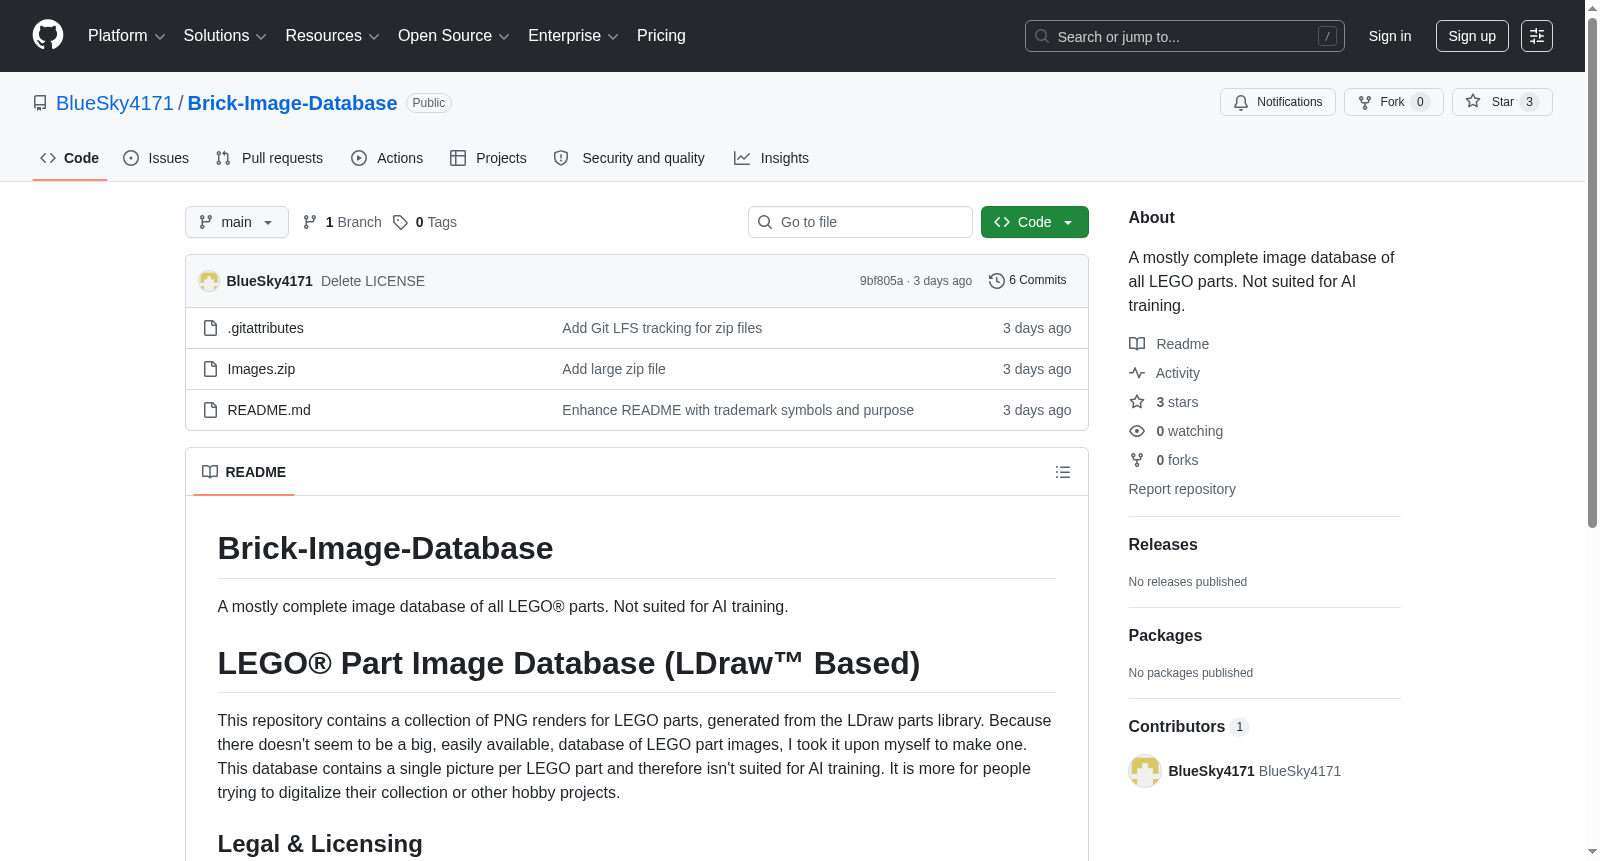Open the main branch selector dropdown
Image resolution: width=1600 pixels, height=861 pixels.
point(237,222)
